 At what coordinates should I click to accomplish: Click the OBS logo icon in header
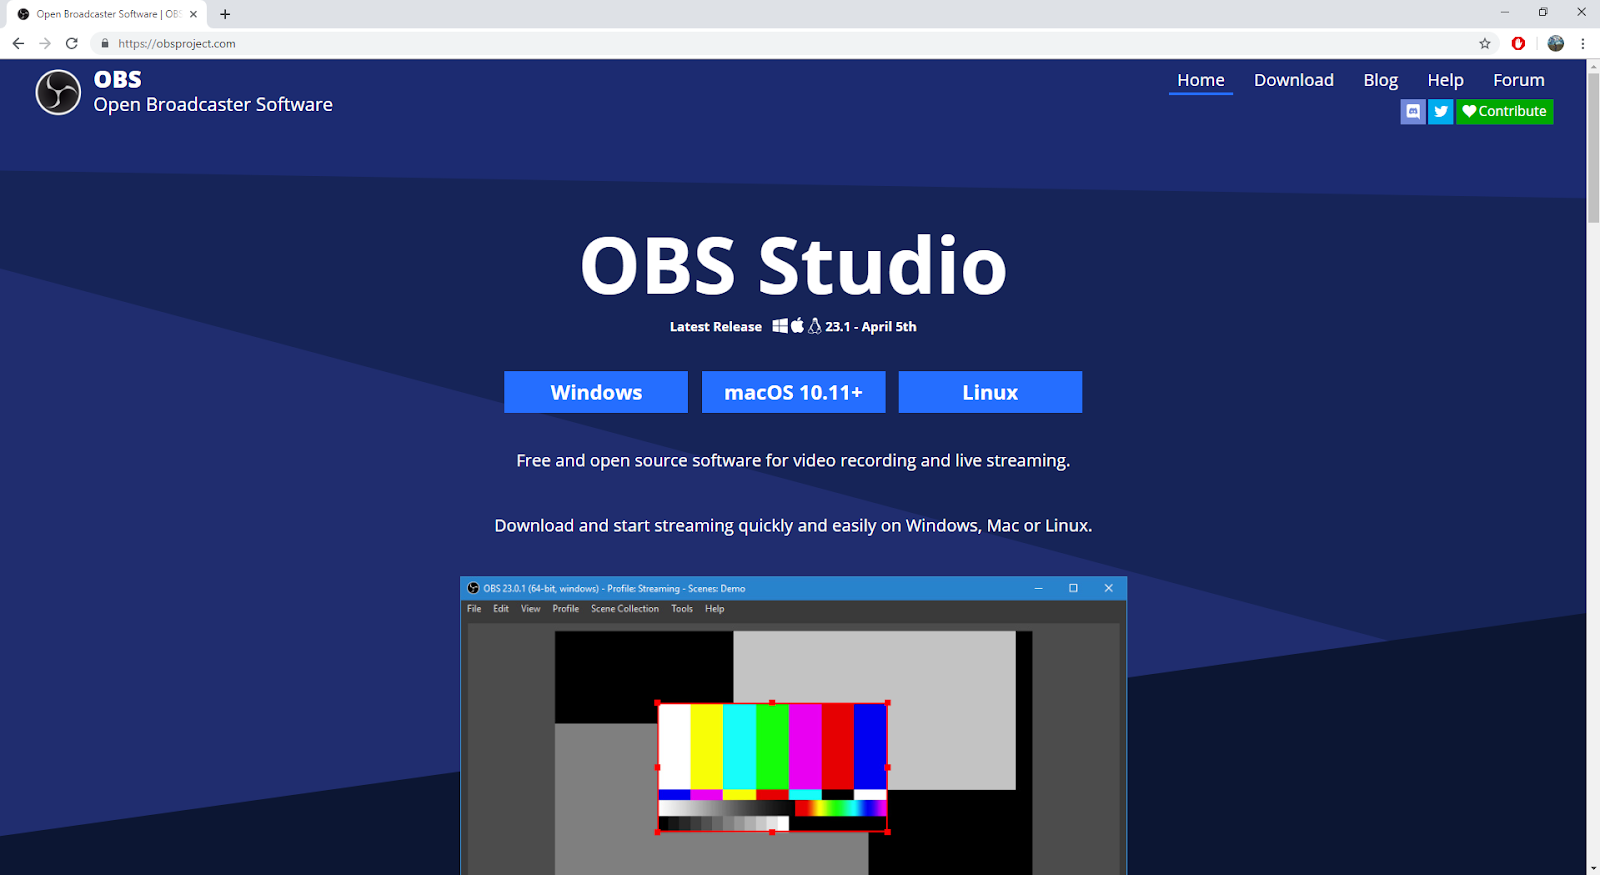pos(58,92)
